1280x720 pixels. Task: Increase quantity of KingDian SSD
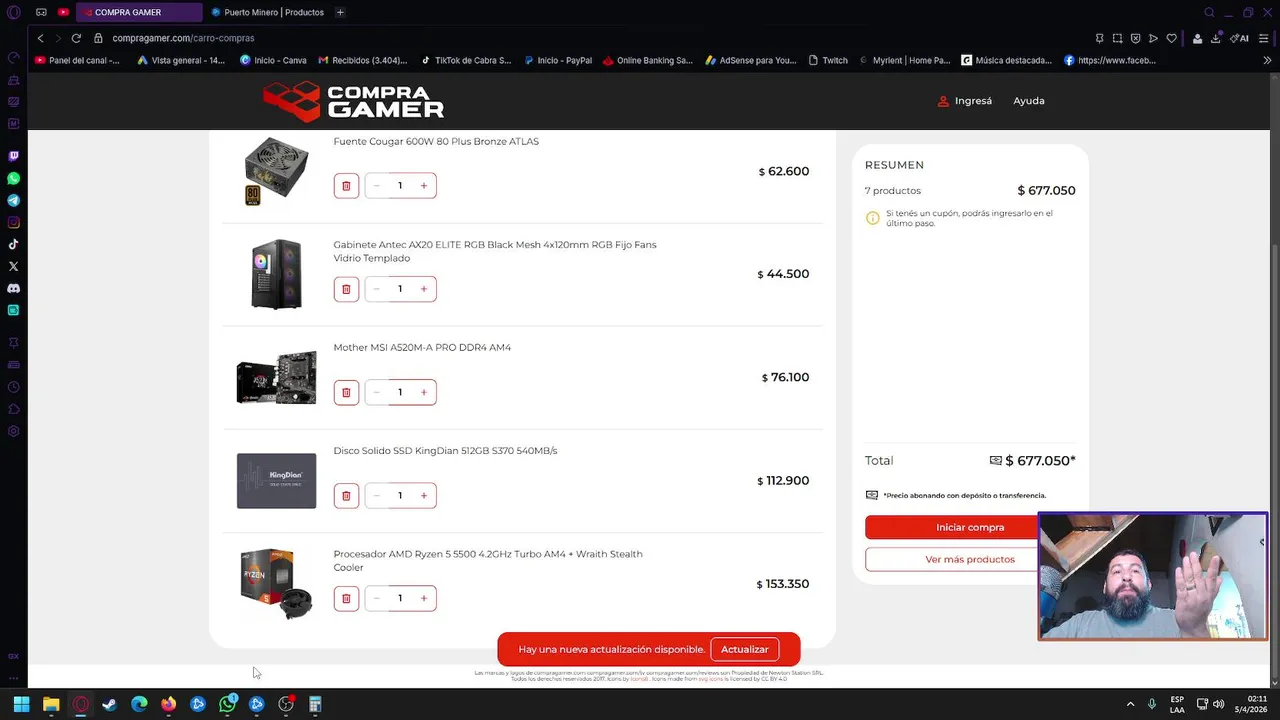[x=424, y=495]
